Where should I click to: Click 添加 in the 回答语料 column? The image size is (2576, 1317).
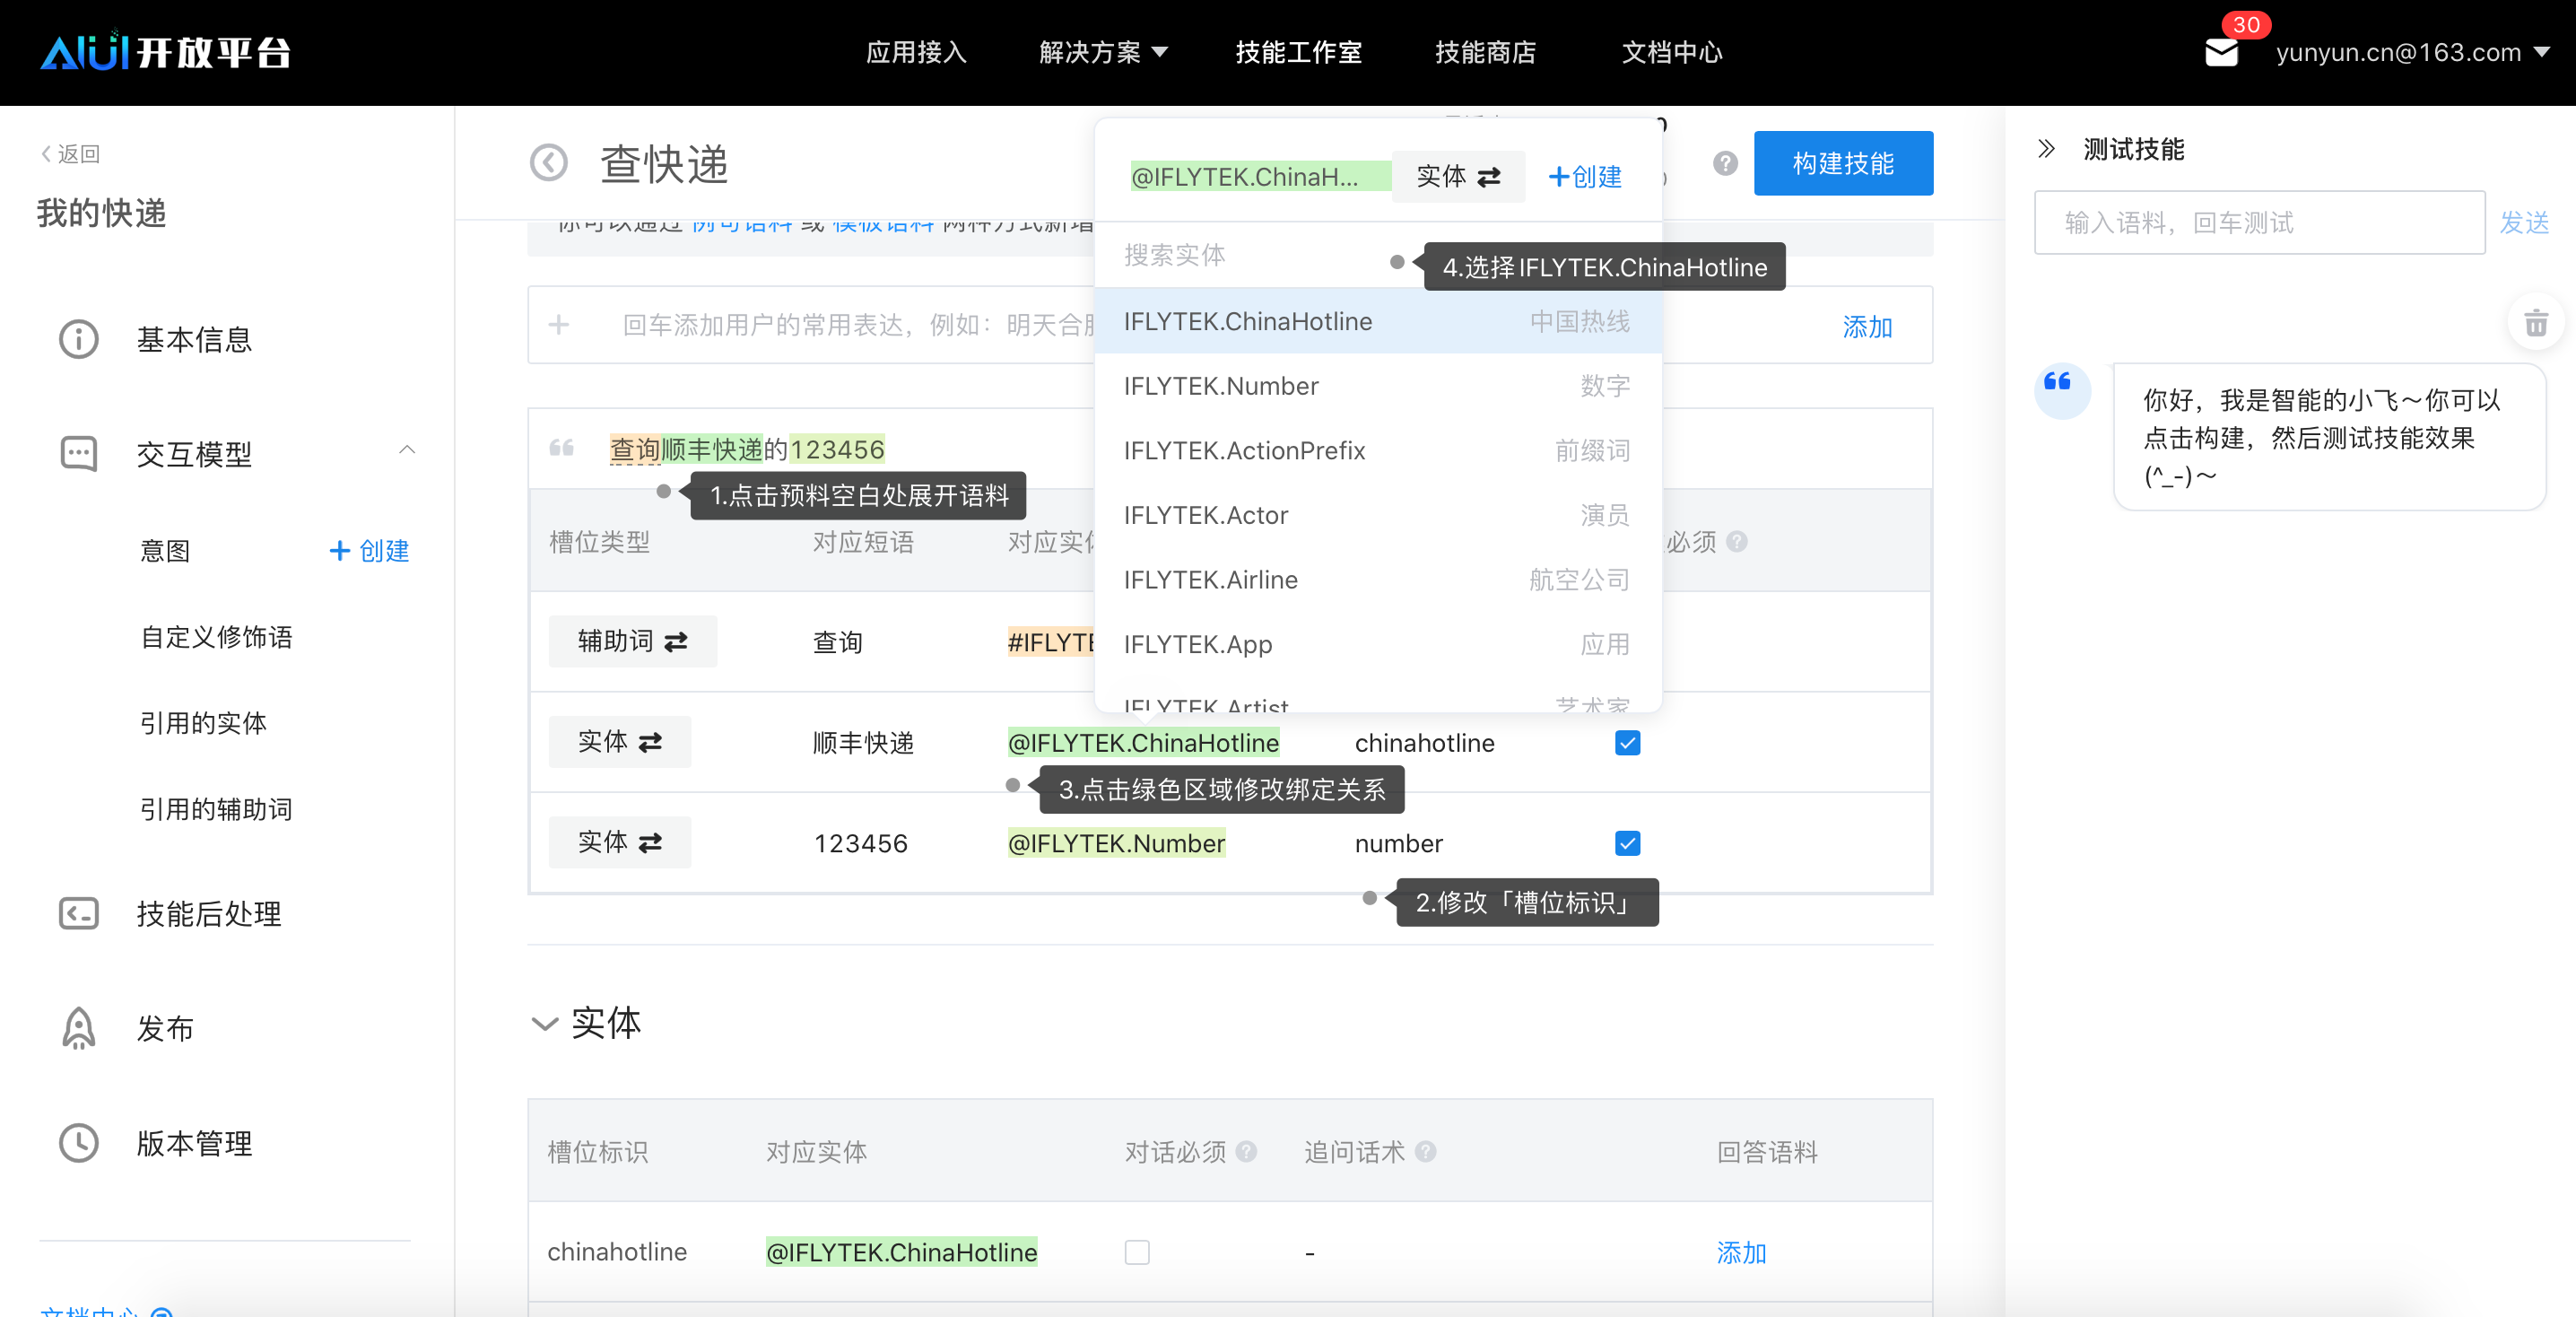click(1741, 1252)
